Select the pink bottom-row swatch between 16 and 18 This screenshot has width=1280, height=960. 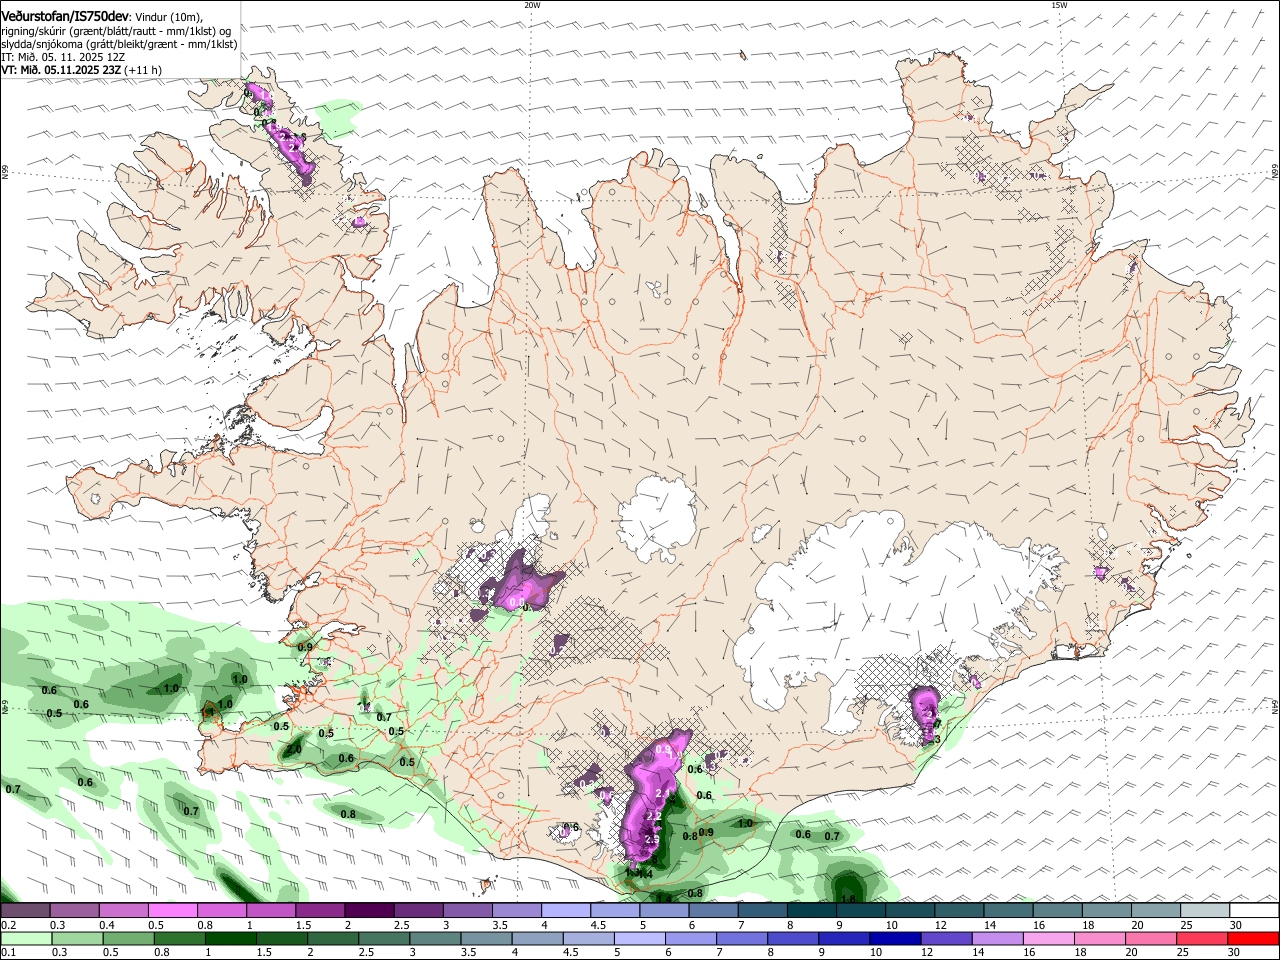click(x=1047, y=939)
